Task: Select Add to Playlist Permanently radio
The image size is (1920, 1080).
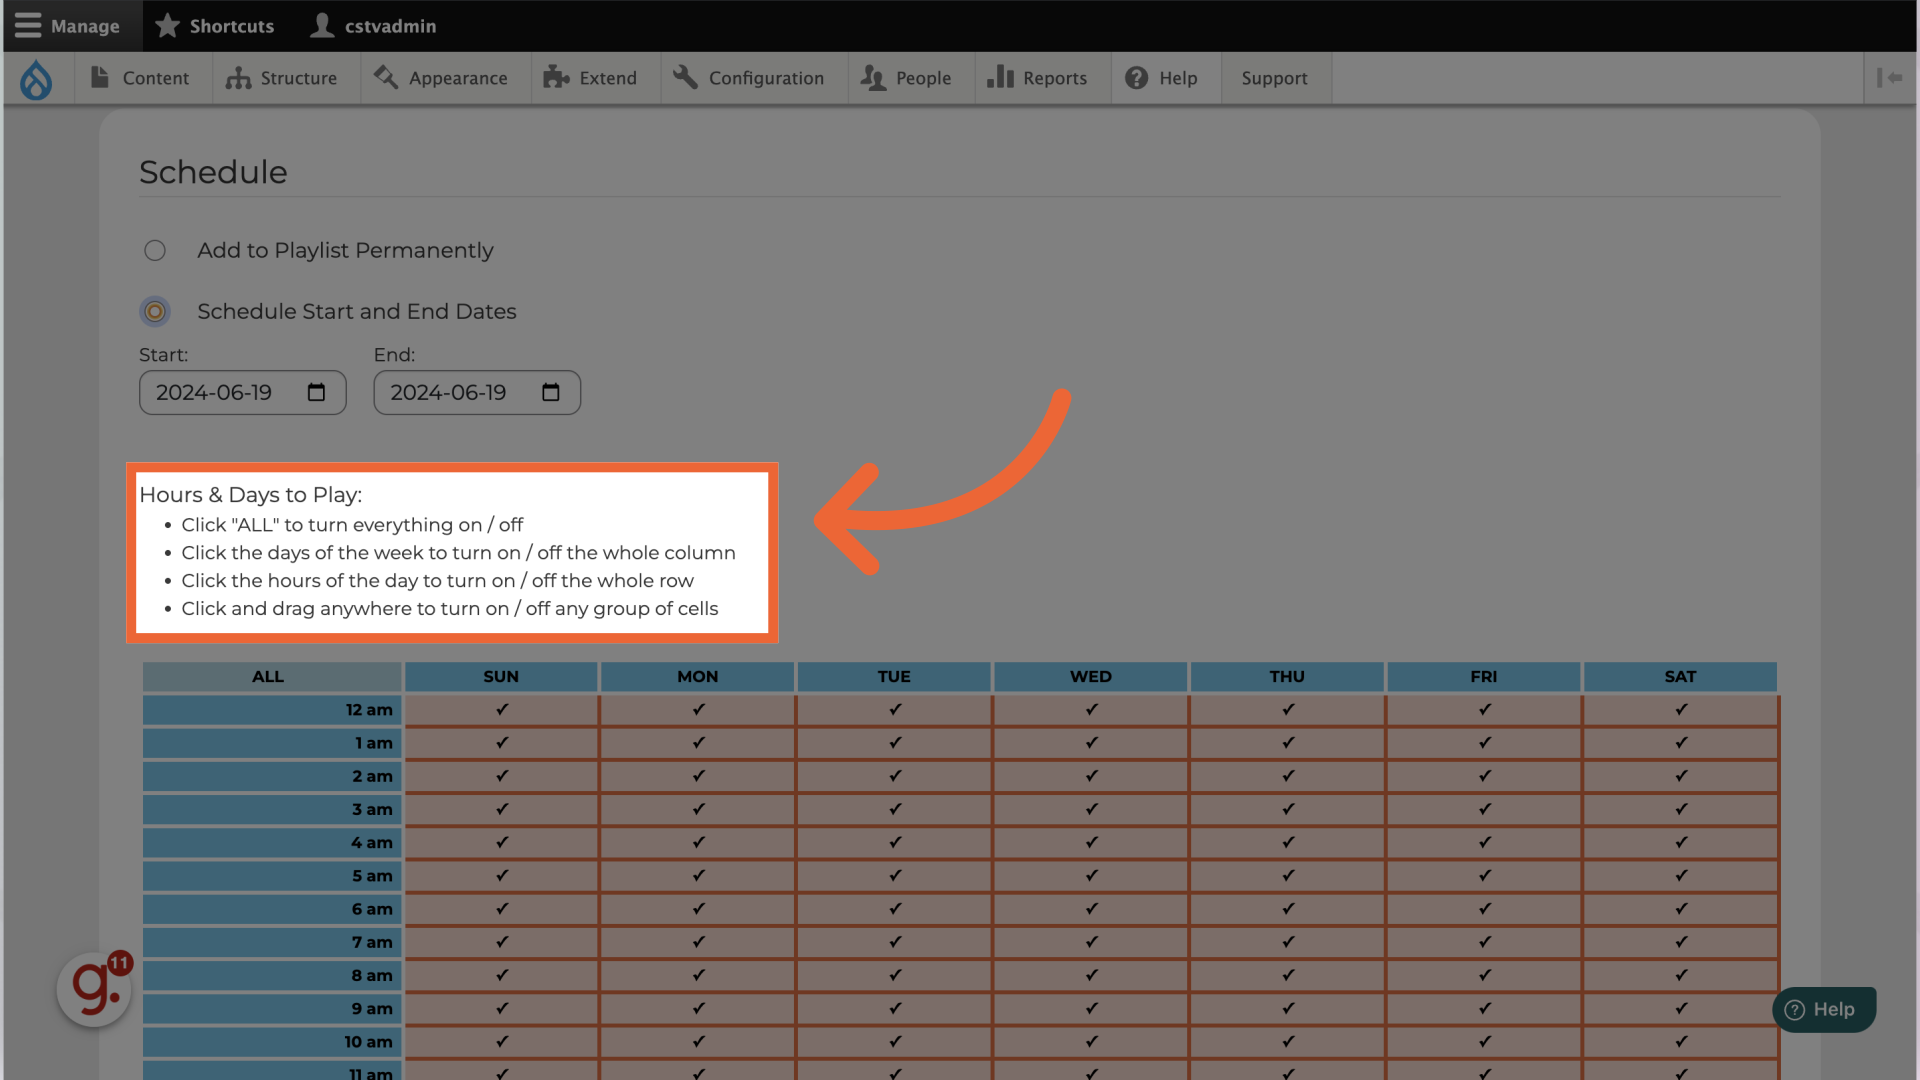Action: 155,251
